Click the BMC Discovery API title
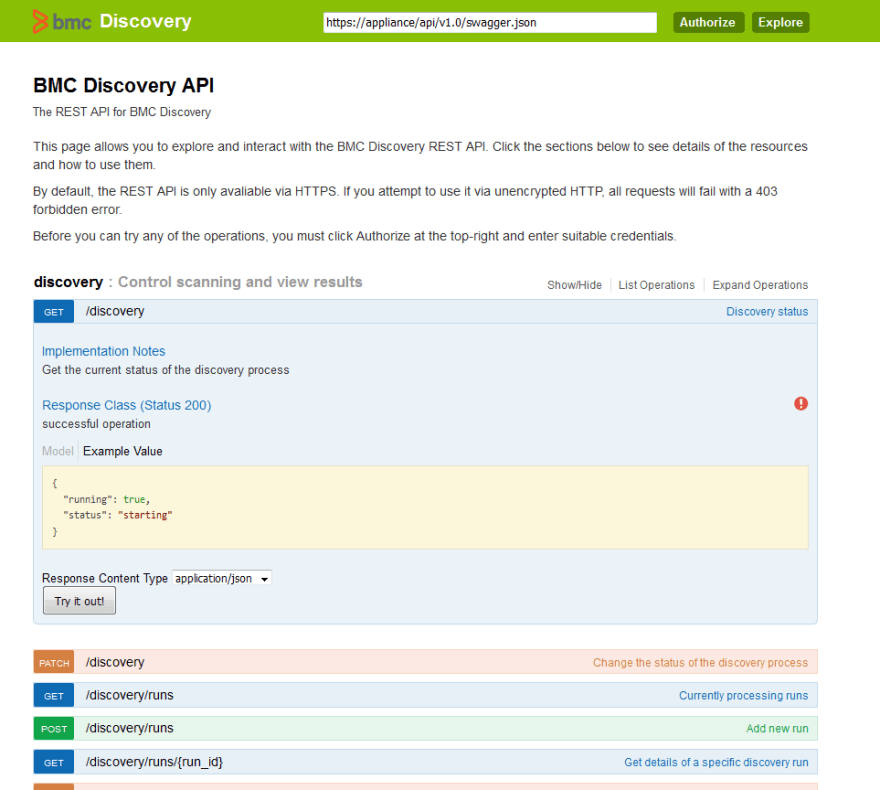 tap(123, 85)
